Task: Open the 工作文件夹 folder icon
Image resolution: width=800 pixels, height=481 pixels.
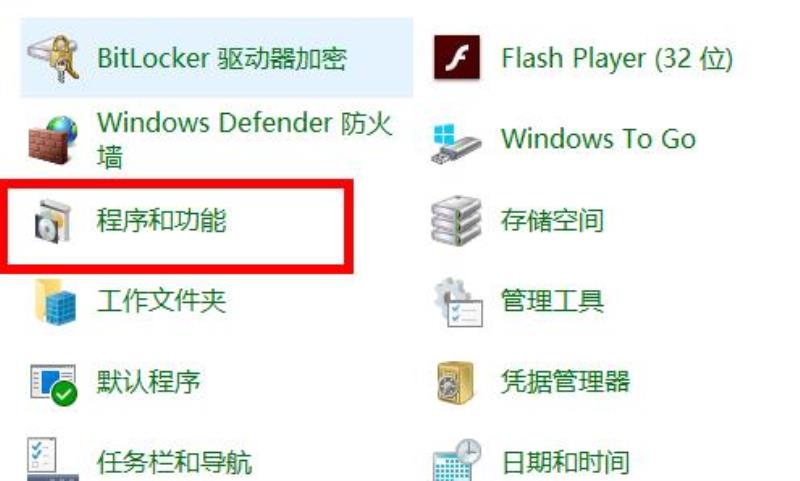Action: click(x=55, y=302)
